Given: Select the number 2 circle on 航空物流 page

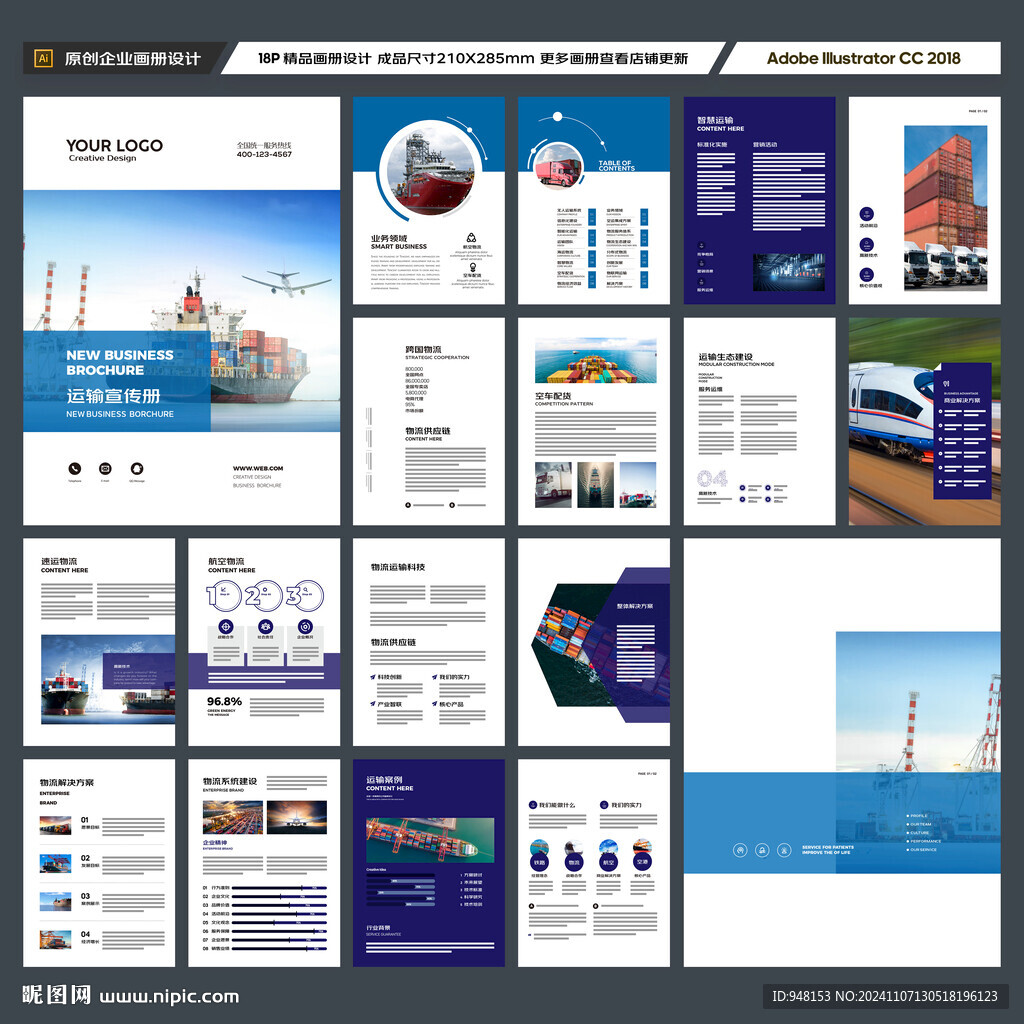Looking at the screenshot, I should (264, 595).
